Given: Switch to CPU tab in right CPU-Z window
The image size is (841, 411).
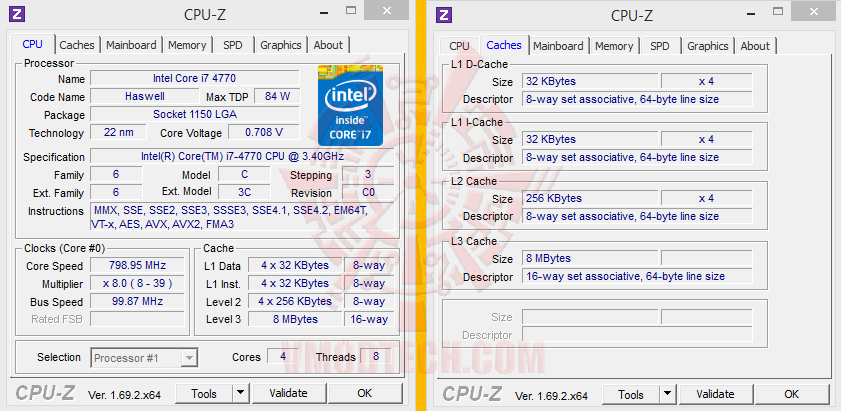Looking at the screenshot, I should (459, 46).
